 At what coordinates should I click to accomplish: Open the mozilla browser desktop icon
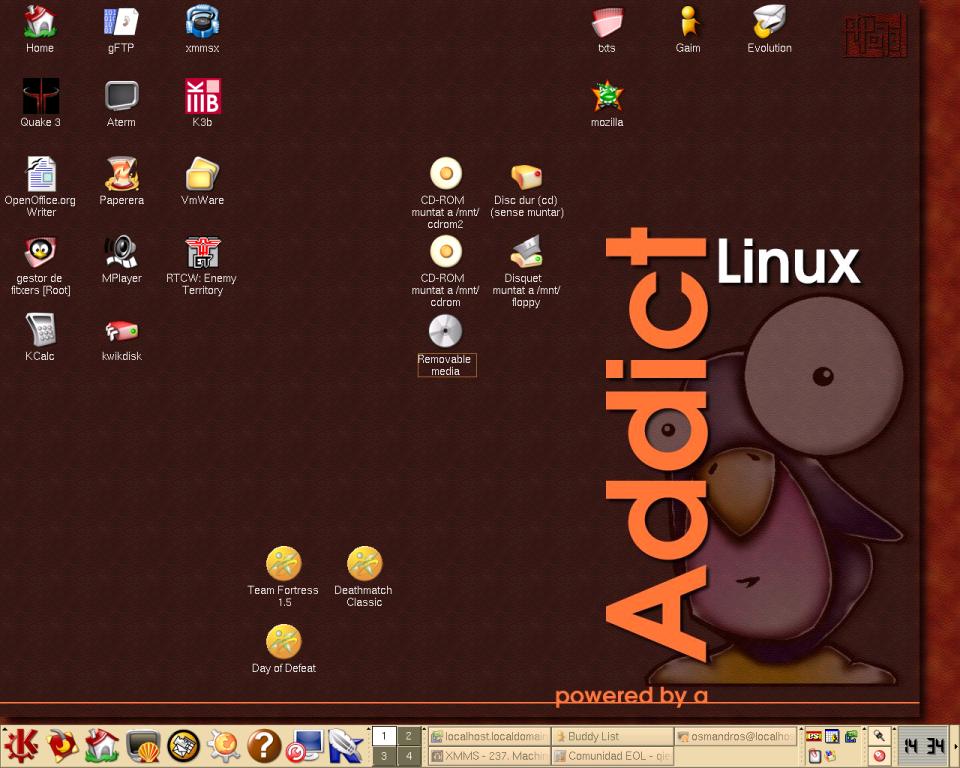[x=607, y=97]
